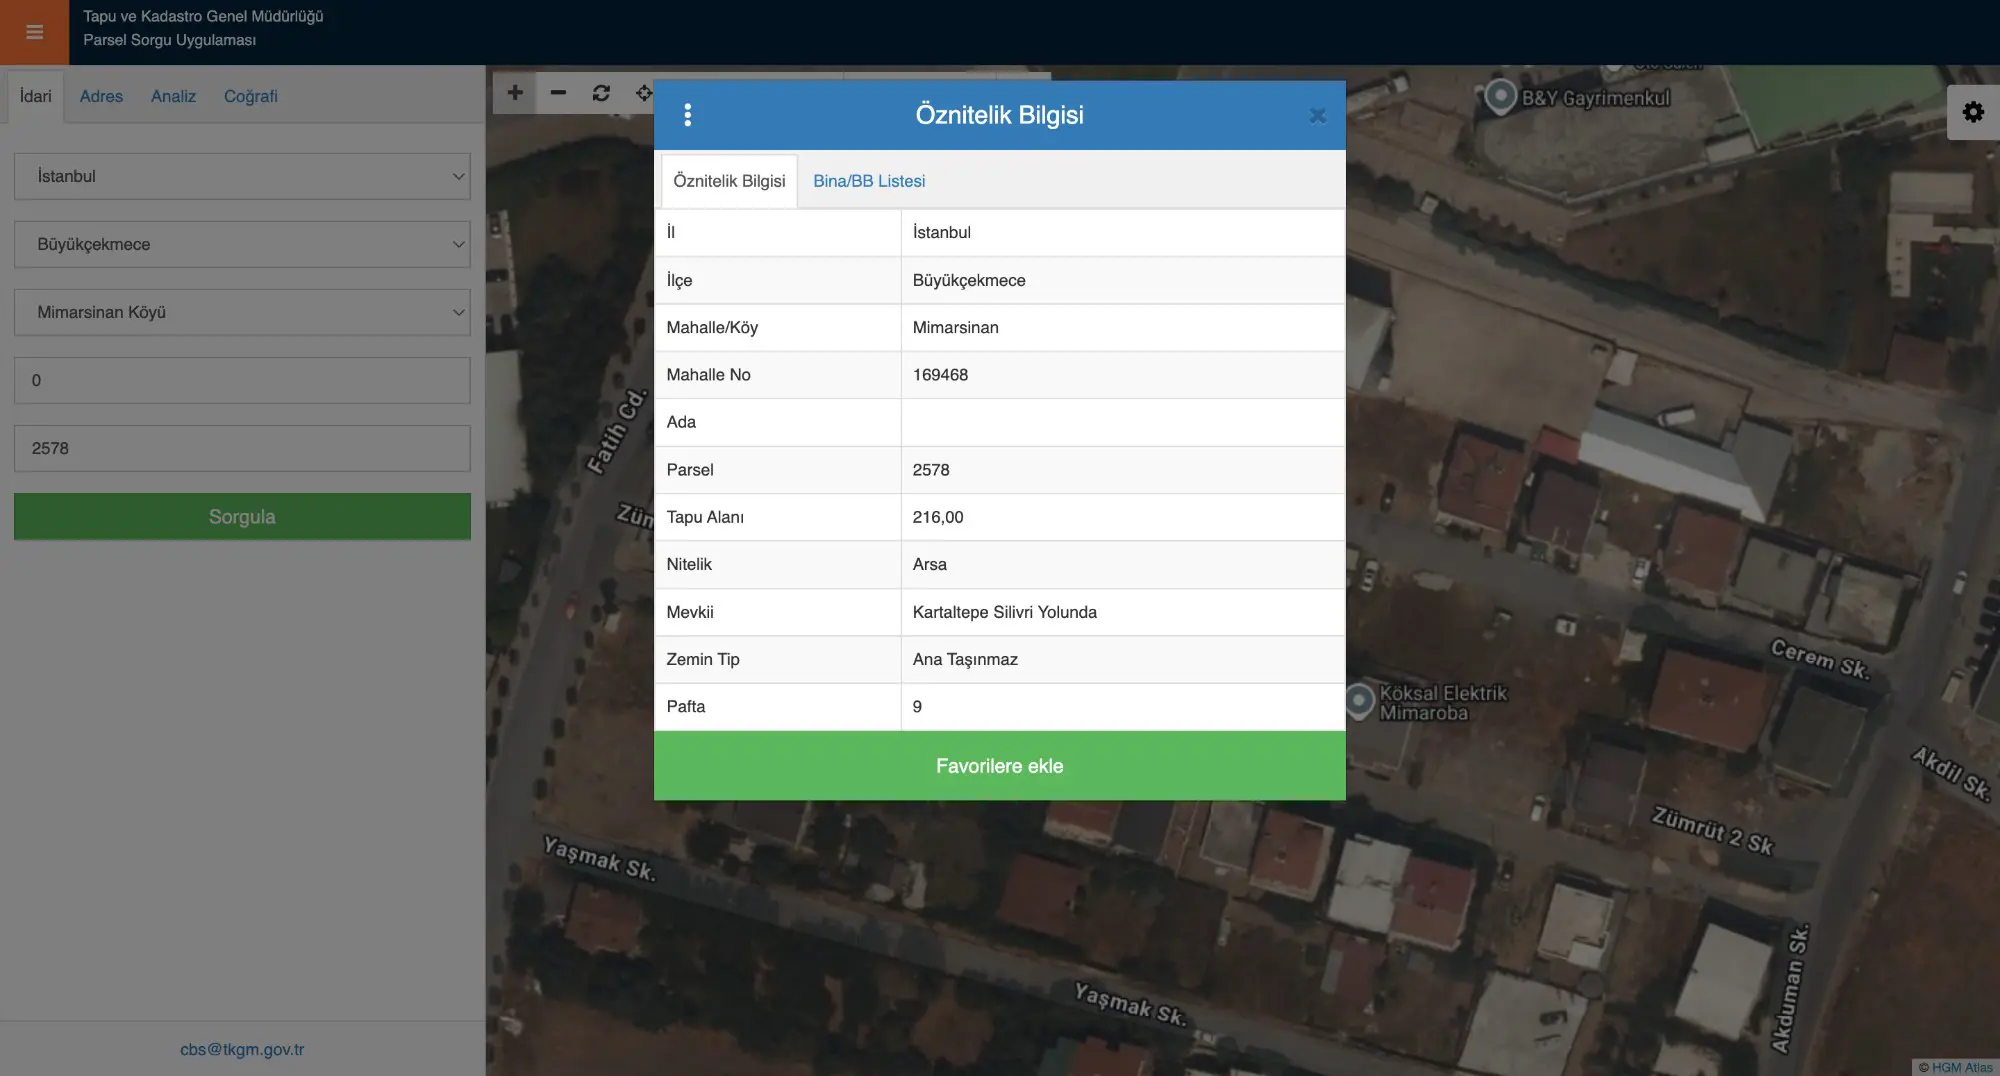Open the orange hamburger menu
The height and width of the screenshot is (1076, 2000).
click(34, 32)
